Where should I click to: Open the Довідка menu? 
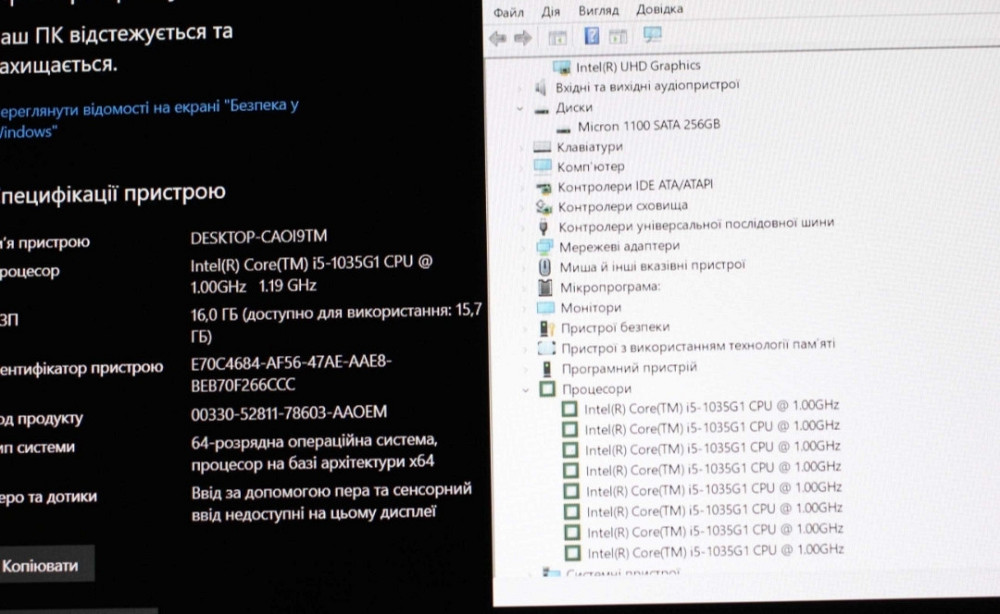click(660, 10)
